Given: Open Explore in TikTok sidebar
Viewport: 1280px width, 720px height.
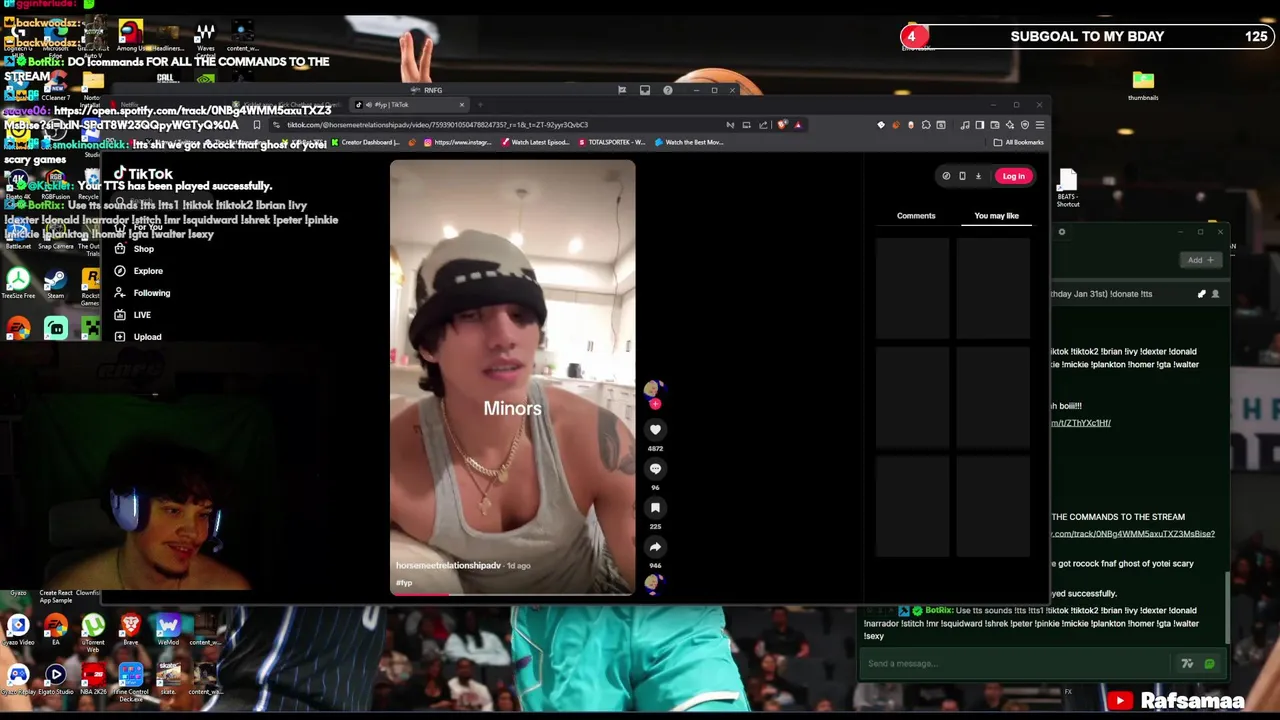Looking at the screenshot, I should [x=138, y=271].
